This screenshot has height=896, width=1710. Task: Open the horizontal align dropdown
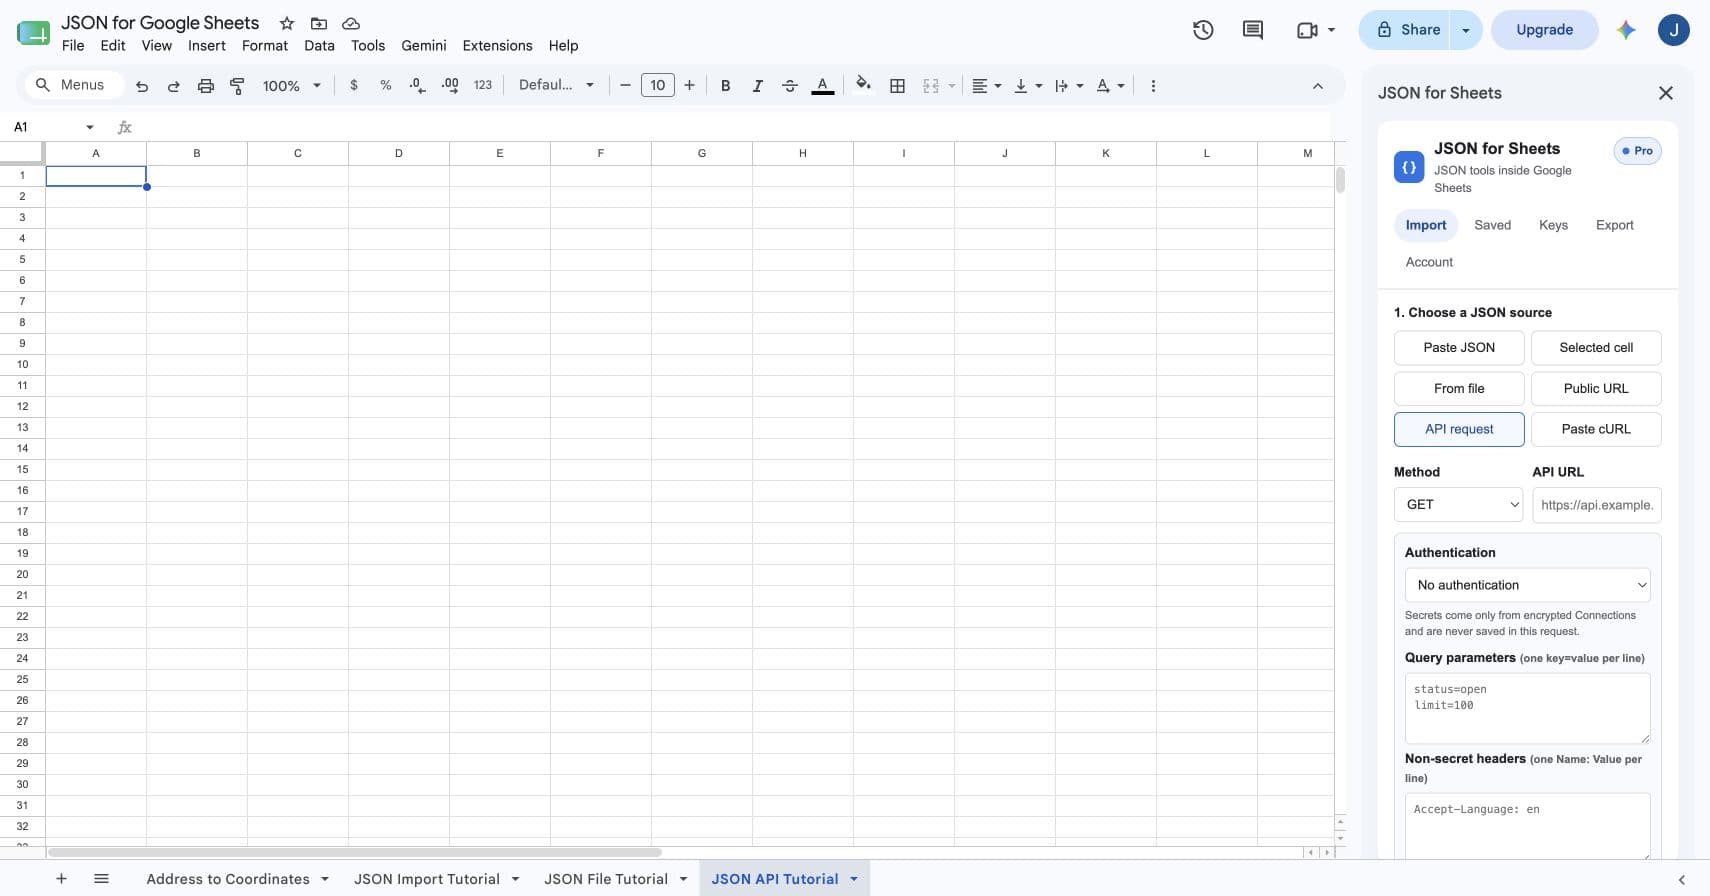986,86
